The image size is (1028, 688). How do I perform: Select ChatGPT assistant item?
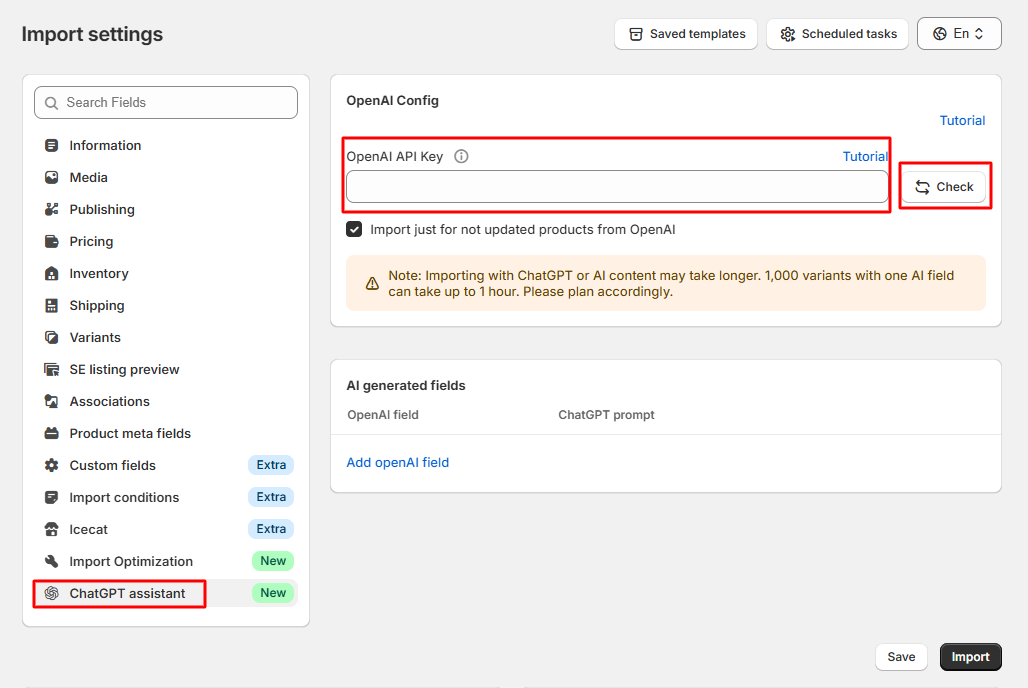coord(166,594)
